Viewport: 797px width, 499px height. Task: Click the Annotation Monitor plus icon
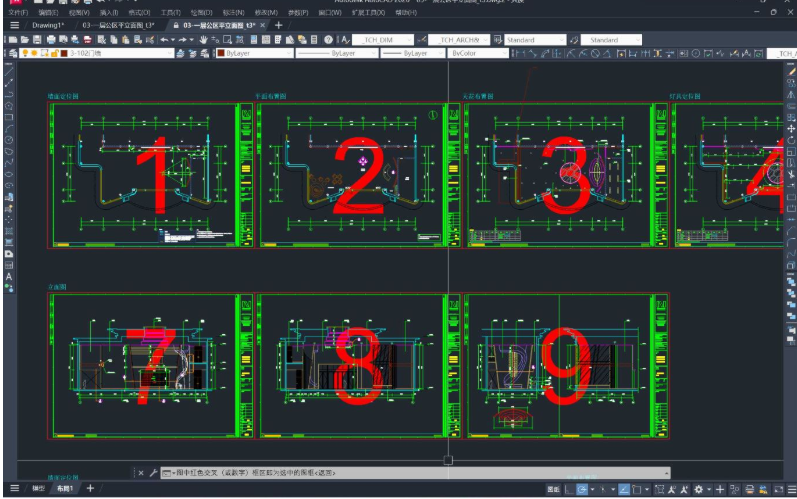[x=720, y=489]
